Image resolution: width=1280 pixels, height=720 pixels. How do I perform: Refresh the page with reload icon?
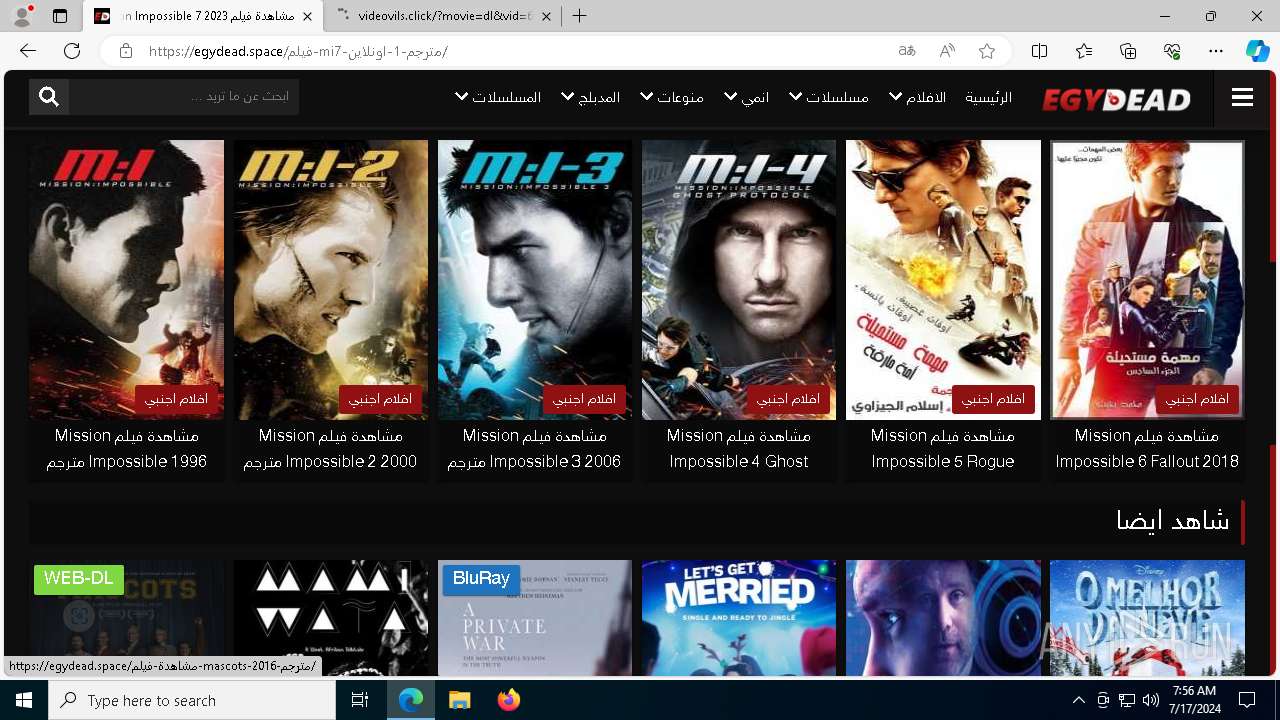click(72, 51)
